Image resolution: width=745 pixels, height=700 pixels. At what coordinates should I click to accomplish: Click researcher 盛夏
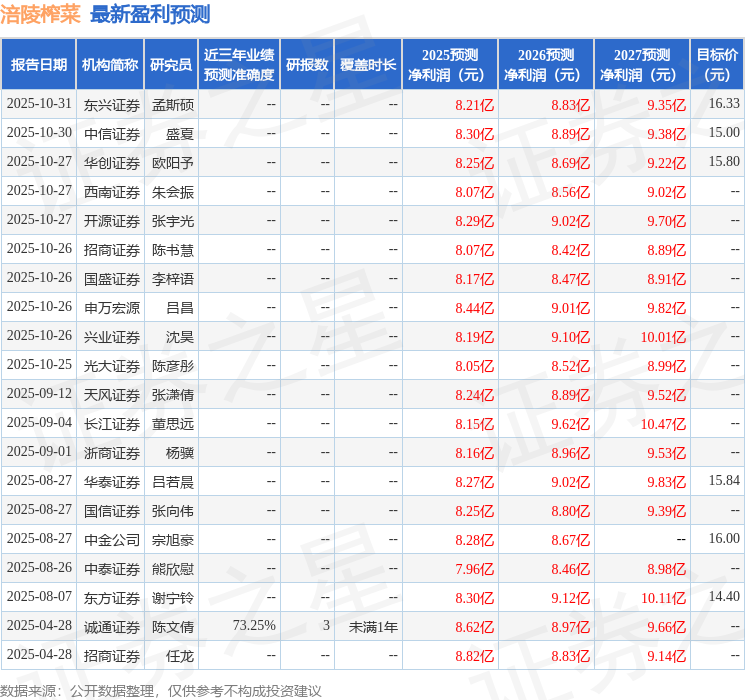click(180, 134)
